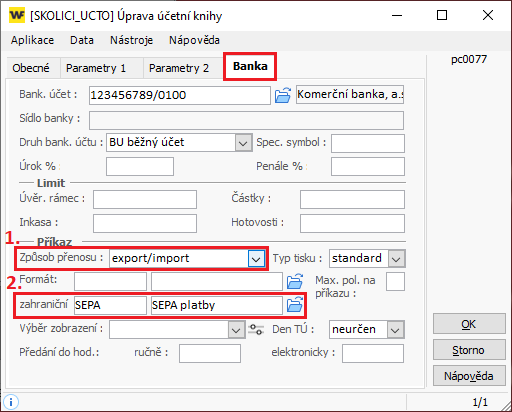Confirm with the OK button
This screenshot has height=412, width=512.
(x=469, y=324)
